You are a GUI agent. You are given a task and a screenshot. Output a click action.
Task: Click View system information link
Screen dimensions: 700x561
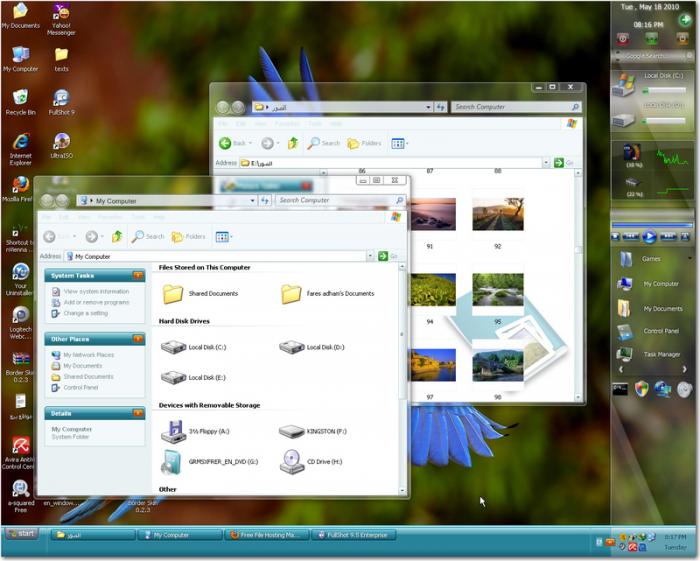click(96, 291)
